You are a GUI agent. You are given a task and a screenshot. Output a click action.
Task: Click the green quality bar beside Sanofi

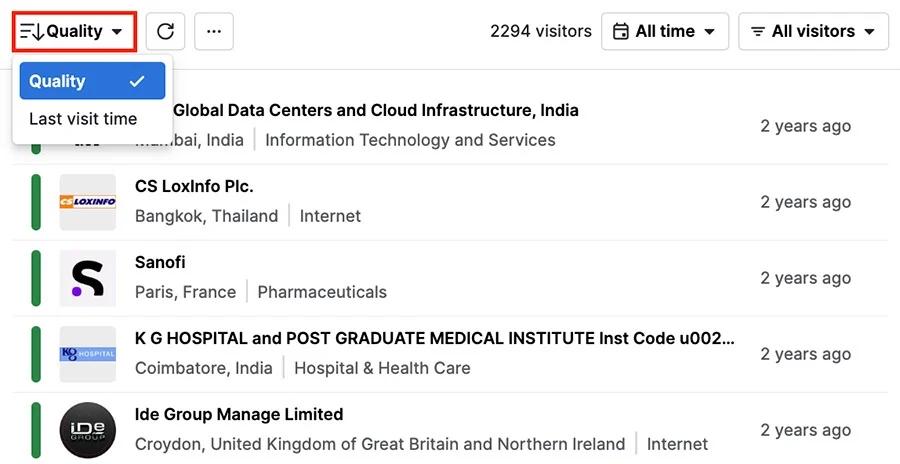tap(36, 278)
